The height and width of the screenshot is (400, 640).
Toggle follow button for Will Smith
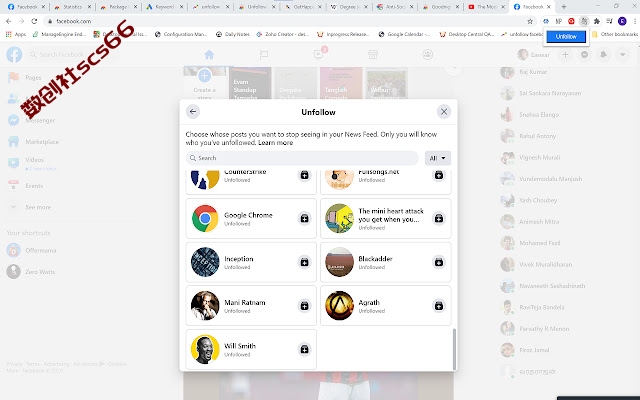pos(304,349)
